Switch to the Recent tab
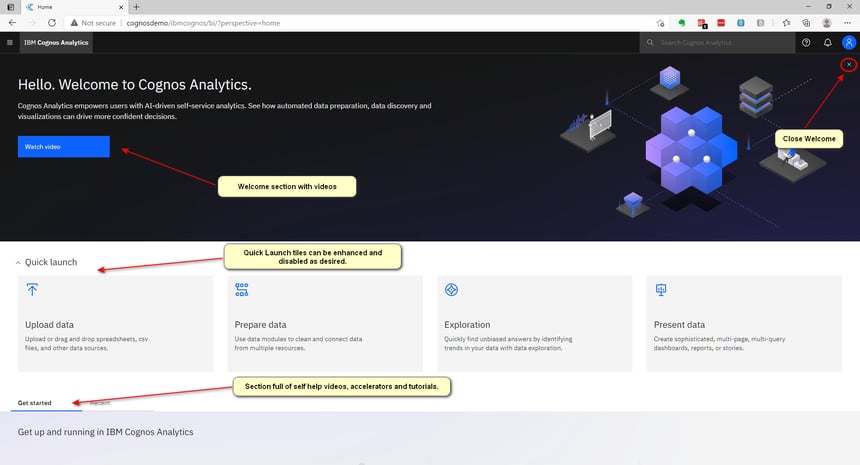The image size is (860, 465). (x=100, y=403)
